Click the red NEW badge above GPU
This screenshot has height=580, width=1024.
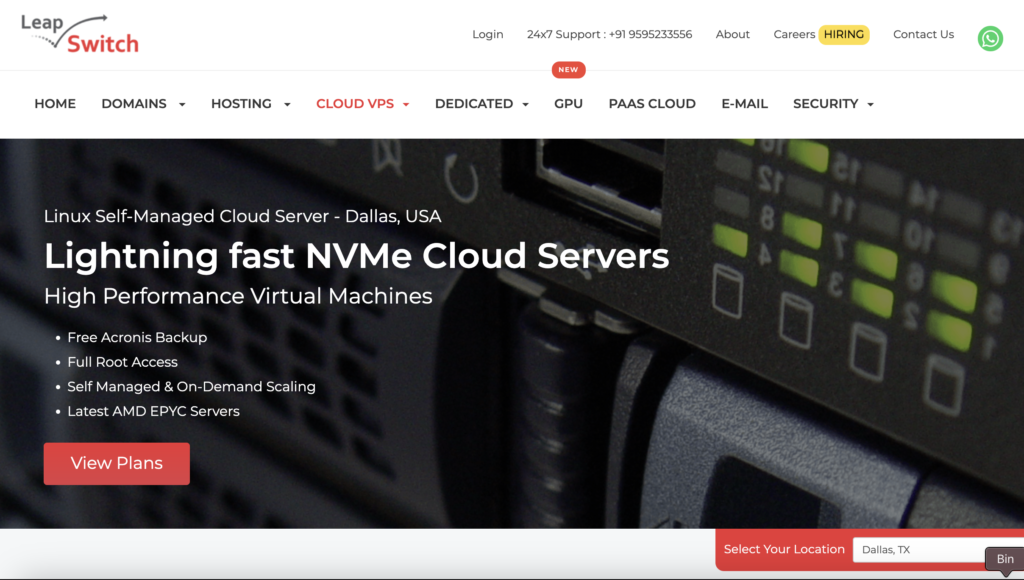pos(568,70)
